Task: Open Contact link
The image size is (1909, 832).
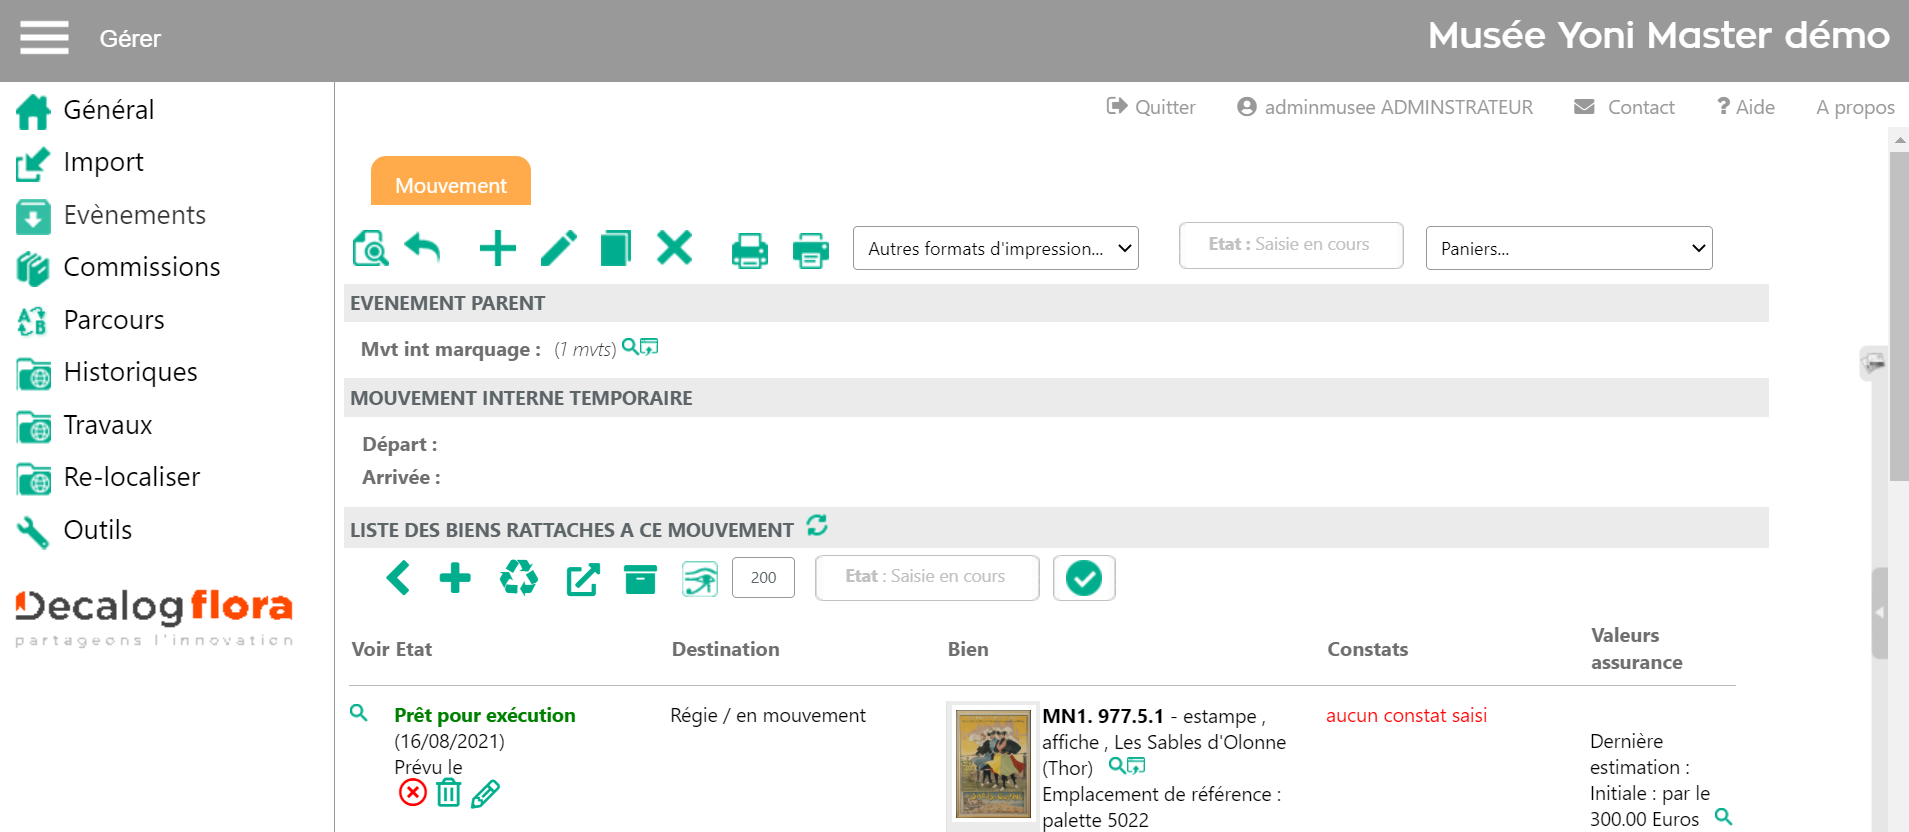Action: click(x=1624, y=107)
